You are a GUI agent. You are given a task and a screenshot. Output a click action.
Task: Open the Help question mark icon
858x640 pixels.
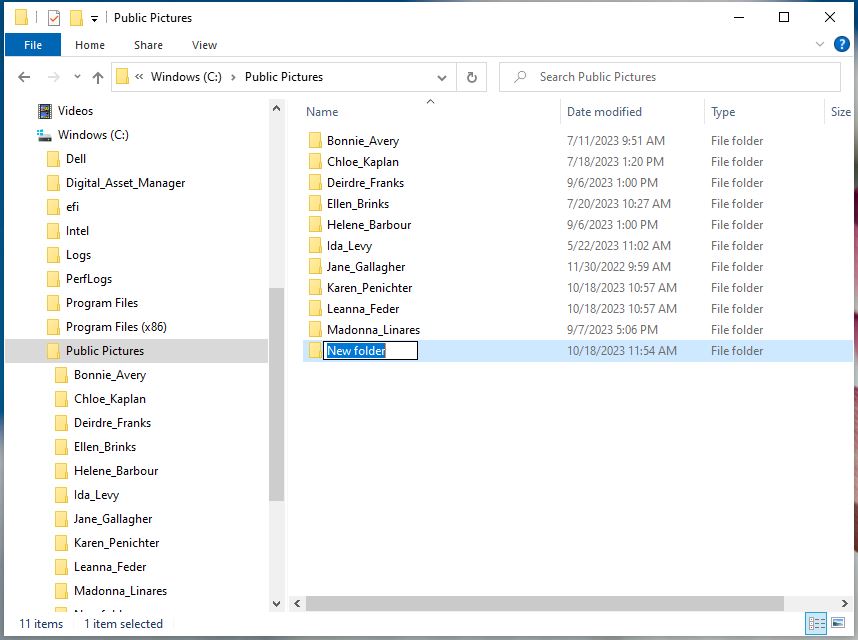[x=842, y=44]
